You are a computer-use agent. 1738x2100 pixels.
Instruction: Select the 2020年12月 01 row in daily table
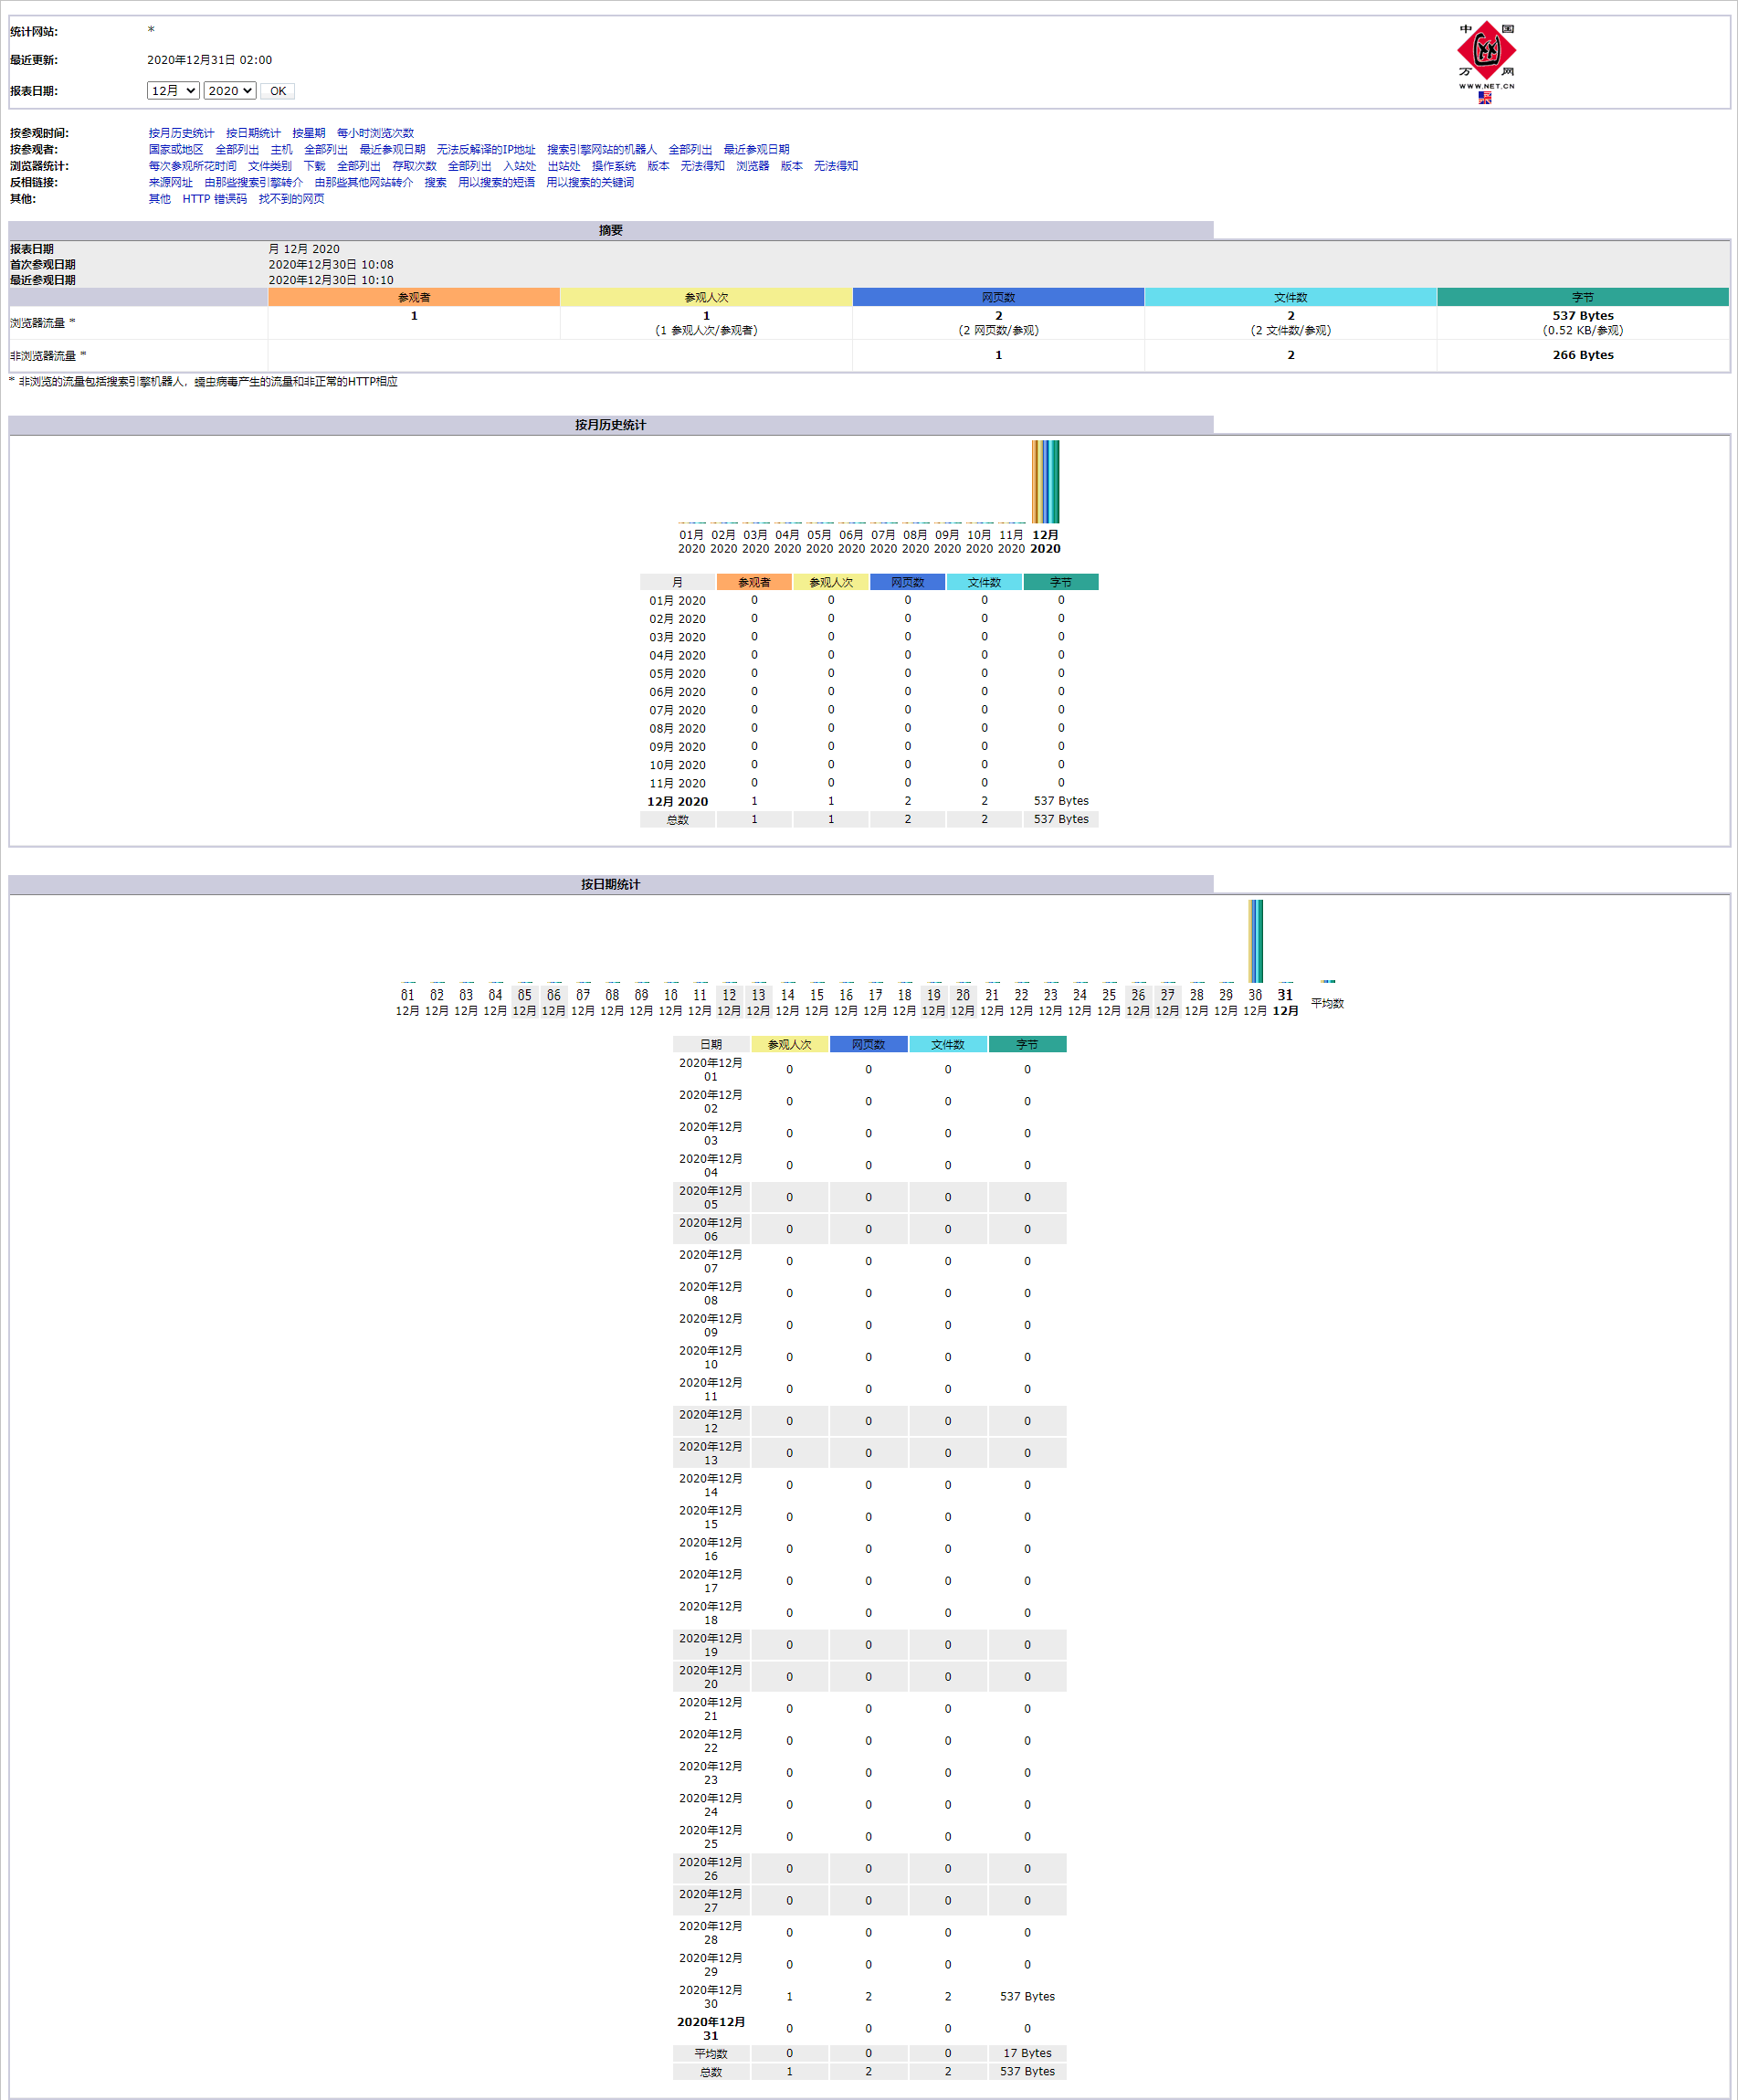tap(870, 1069)
